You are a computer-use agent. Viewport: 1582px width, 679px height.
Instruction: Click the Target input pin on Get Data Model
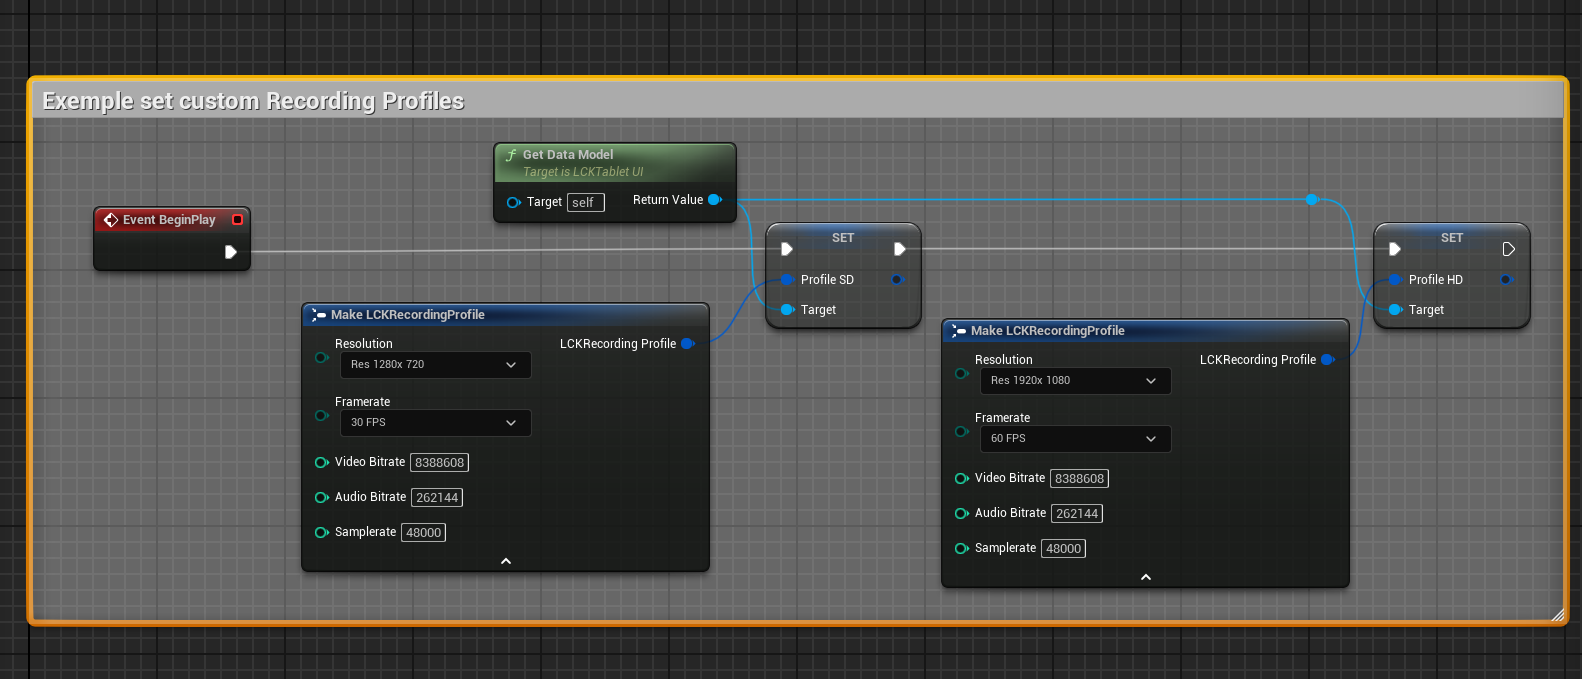514,202
